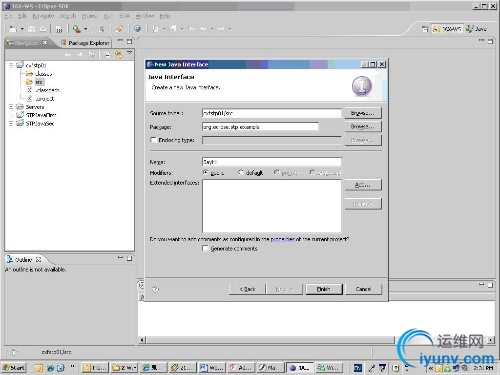Select the .project file in tree
Image resolution: width=500 pixels, height=375 pixels.
[41, 99]
